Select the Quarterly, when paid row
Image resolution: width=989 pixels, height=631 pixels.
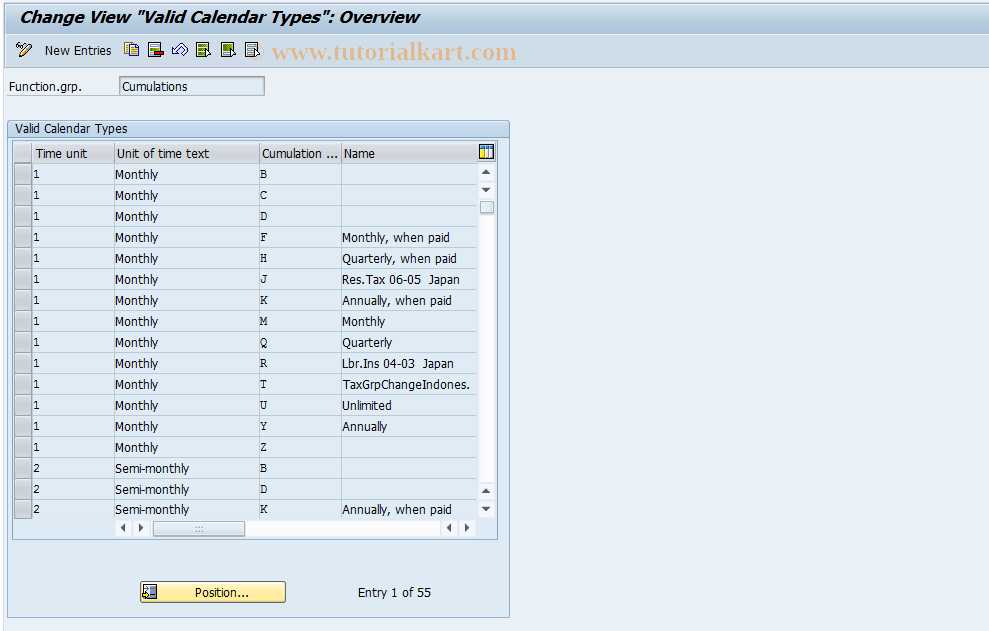(23, 258)
